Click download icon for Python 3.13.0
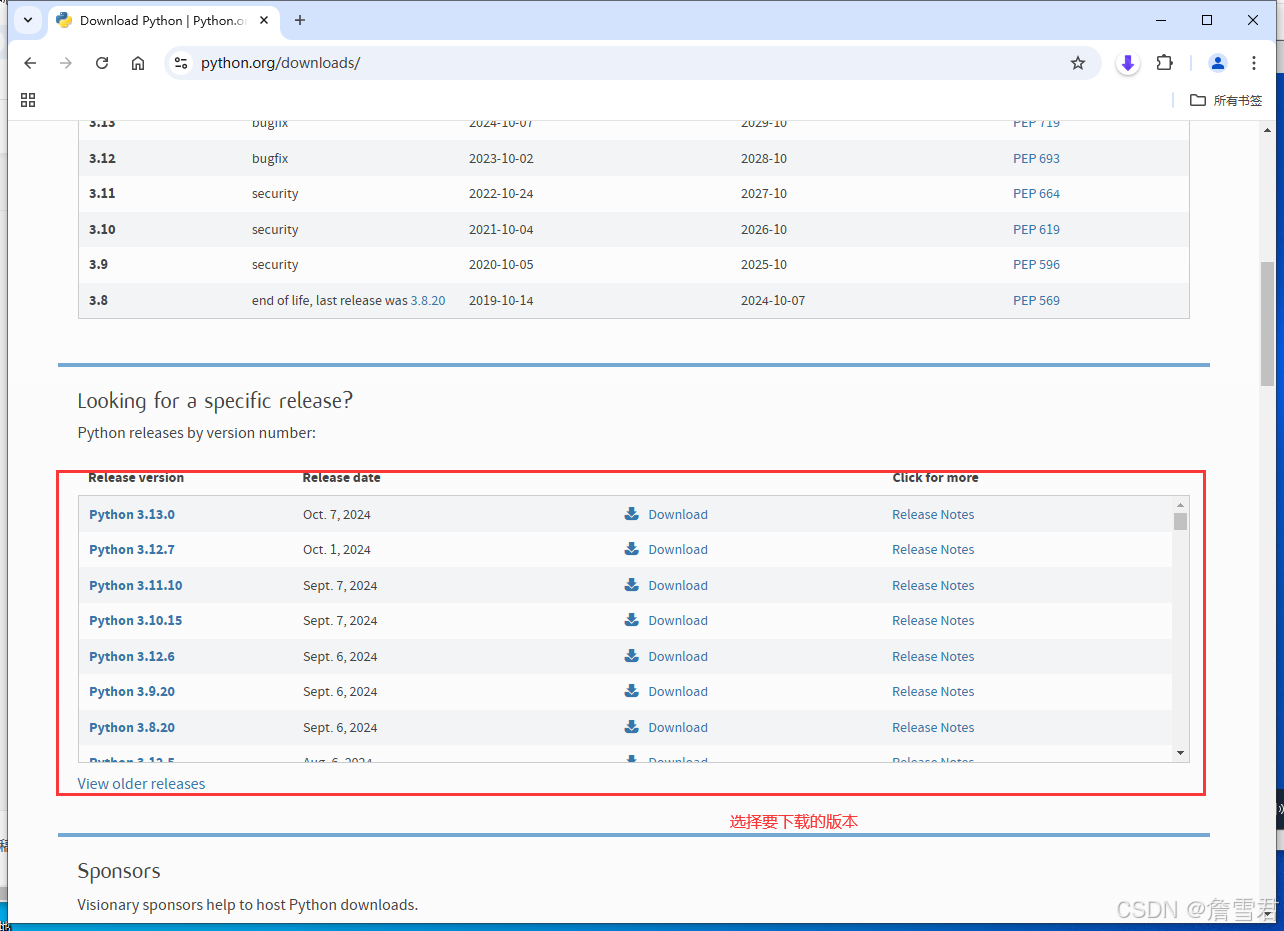1284x931 pixels. 632,514
